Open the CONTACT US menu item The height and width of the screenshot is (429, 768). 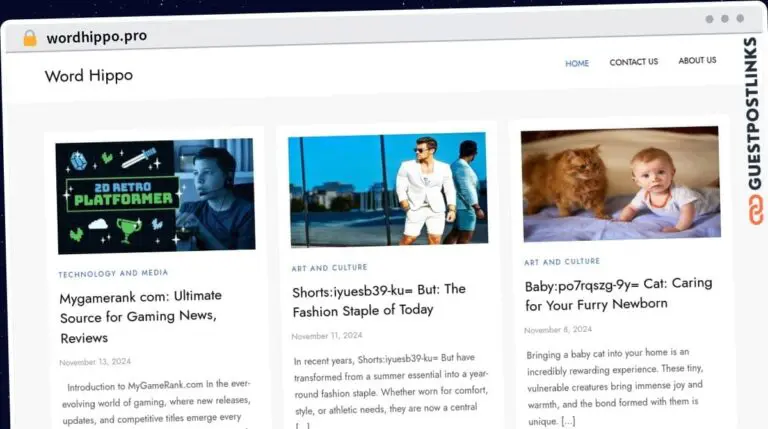click(x=633, y=62)
